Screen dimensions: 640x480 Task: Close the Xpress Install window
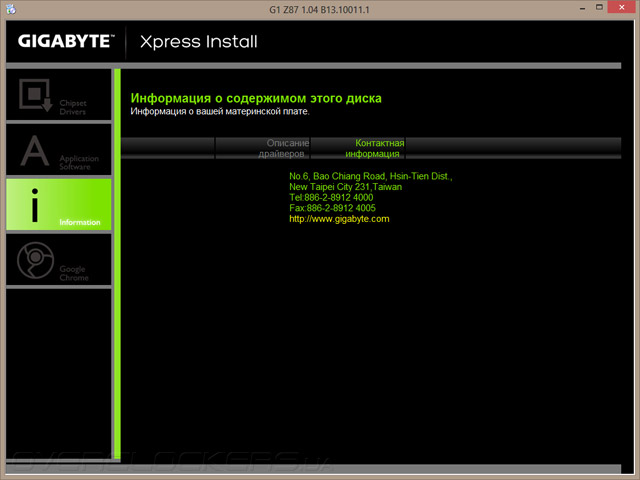click(x=622, y=7)
